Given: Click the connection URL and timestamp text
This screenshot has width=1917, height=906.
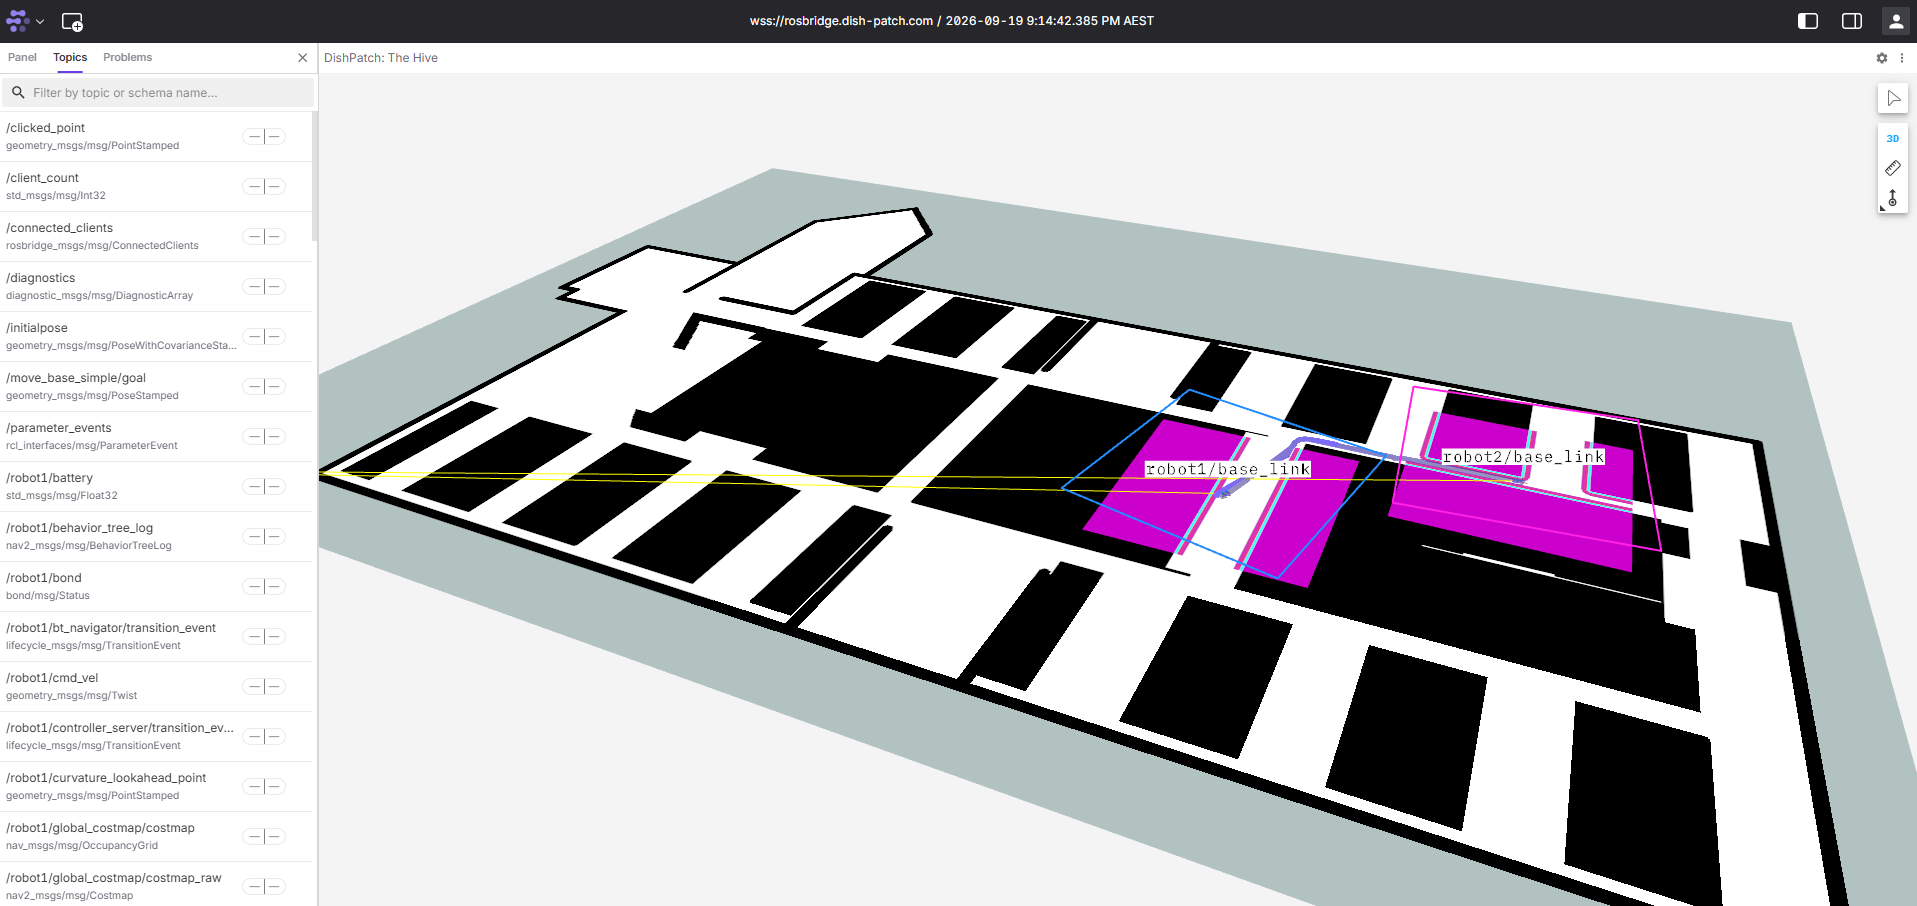Looking at the screenshot, I should click(951, 21).
